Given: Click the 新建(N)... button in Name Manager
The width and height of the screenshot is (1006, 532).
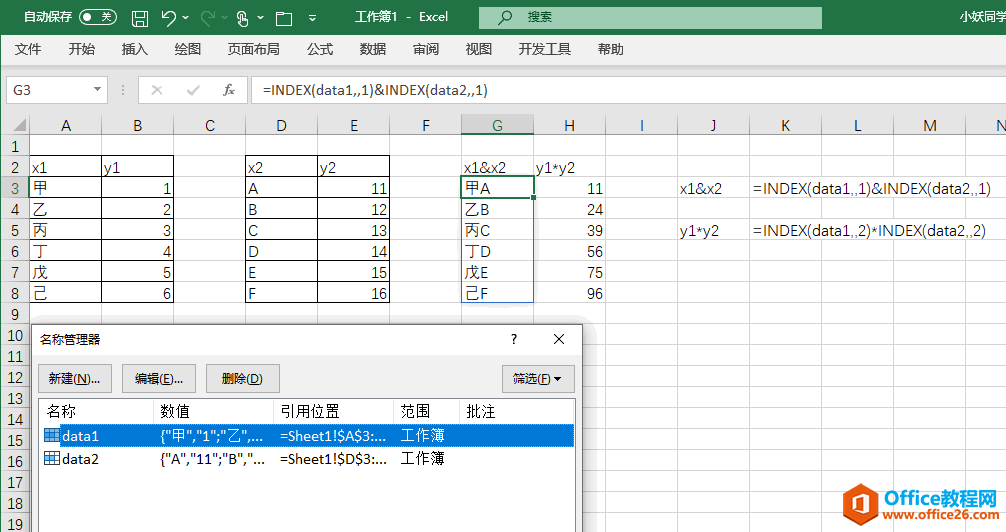Looking at the screenshot, I should (74, 379).
